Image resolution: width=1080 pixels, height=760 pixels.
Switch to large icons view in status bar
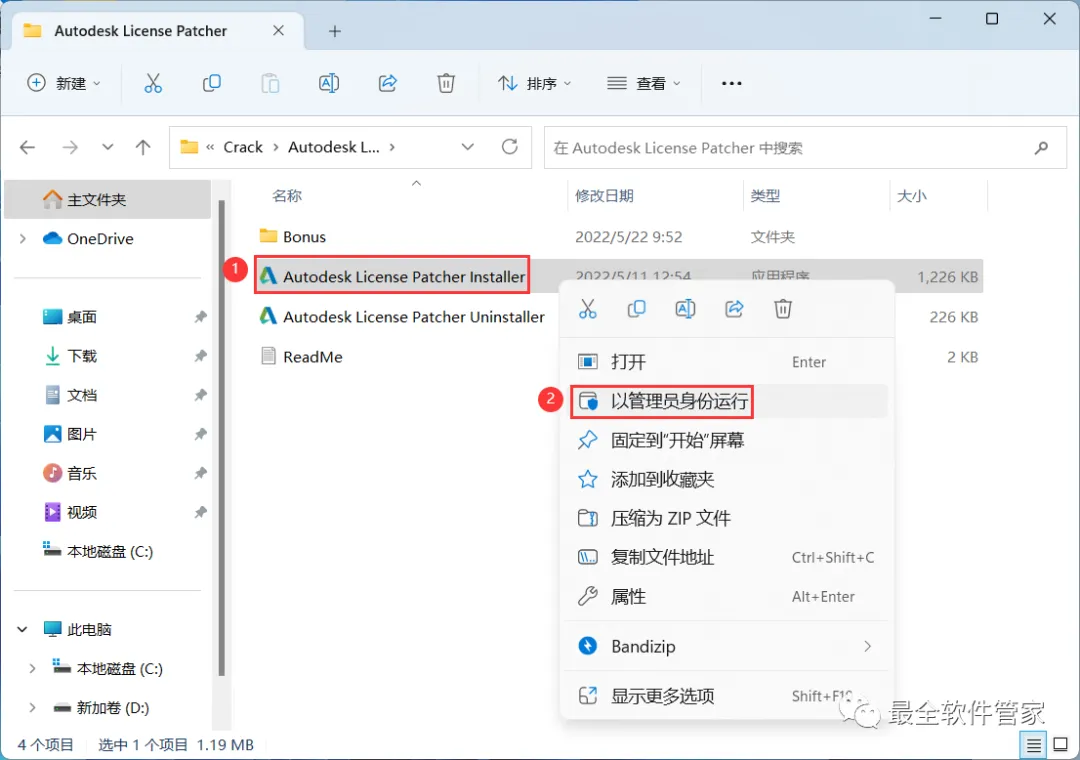[1061, 745]
